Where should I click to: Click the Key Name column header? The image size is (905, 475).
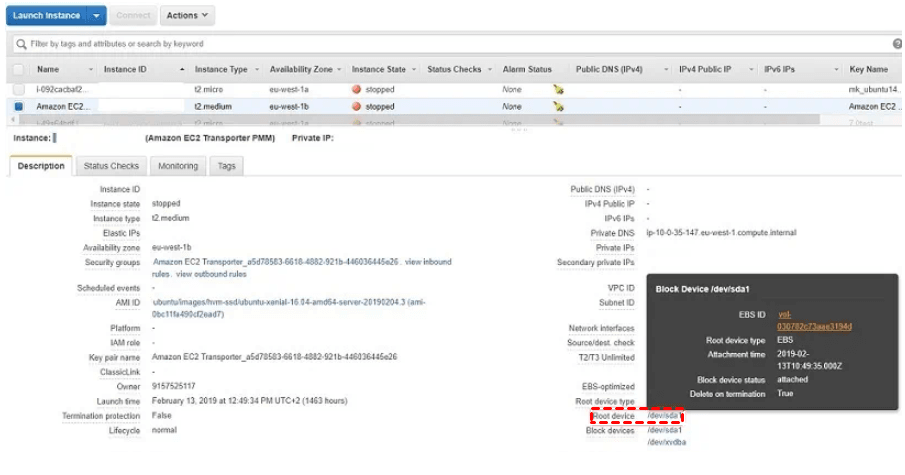[x=869, y=69]
